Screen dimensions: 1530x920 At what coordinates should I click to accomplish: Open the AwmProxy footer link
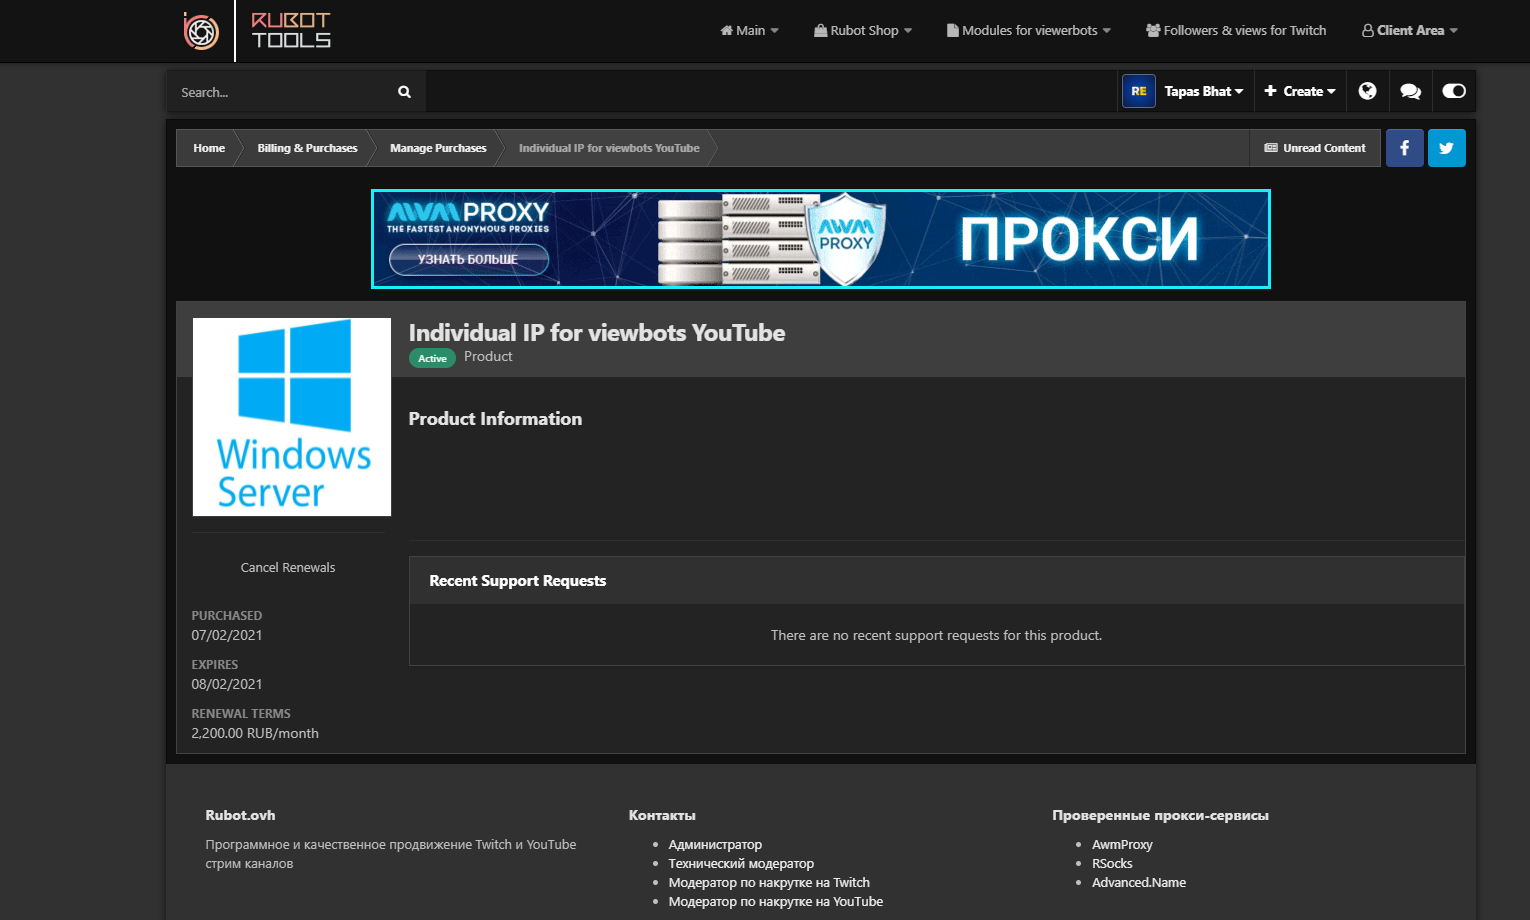tap(1122, 845)
